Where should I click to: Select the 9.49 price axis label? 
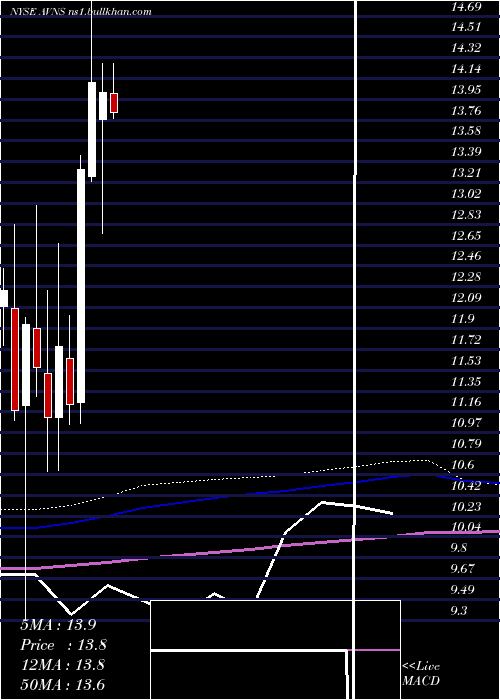[462, 590]
